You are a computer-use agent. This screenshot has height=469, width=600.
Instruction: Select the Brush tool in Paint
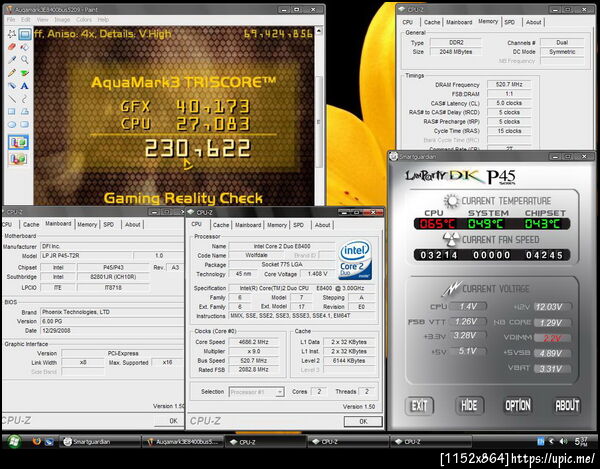(24, 73)
